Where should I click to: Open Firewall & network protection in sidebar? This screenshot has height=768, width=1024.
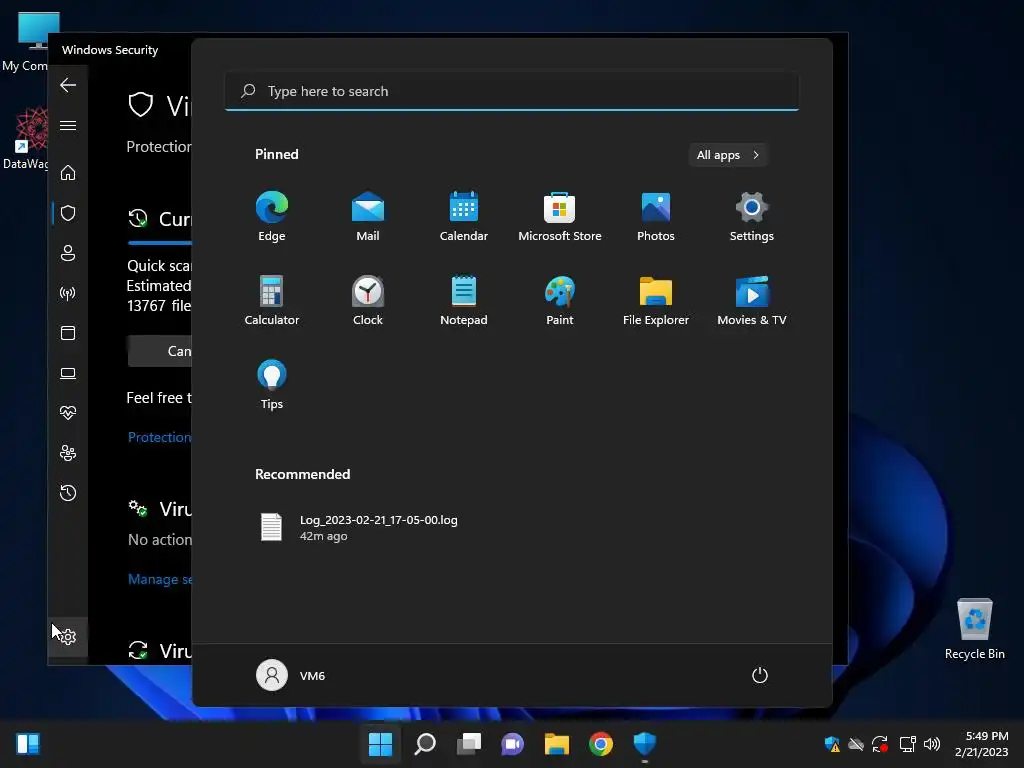pyautogui.click(x=68, y=293)
